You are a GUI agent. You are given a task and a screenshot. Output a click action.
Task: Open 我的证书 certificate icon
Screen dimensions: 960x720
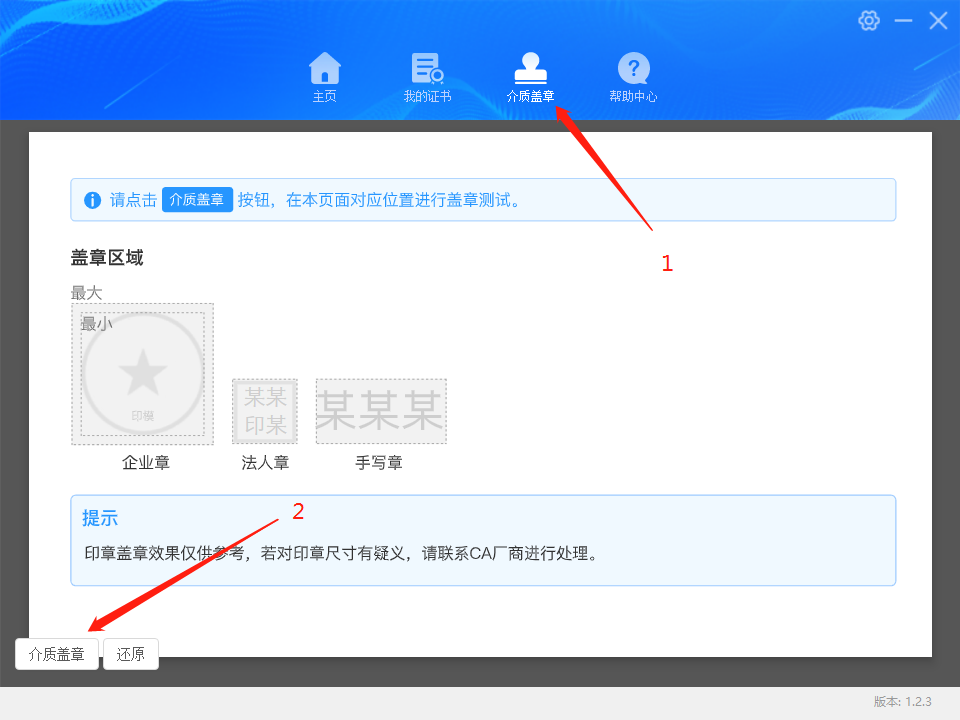[427, 70]
